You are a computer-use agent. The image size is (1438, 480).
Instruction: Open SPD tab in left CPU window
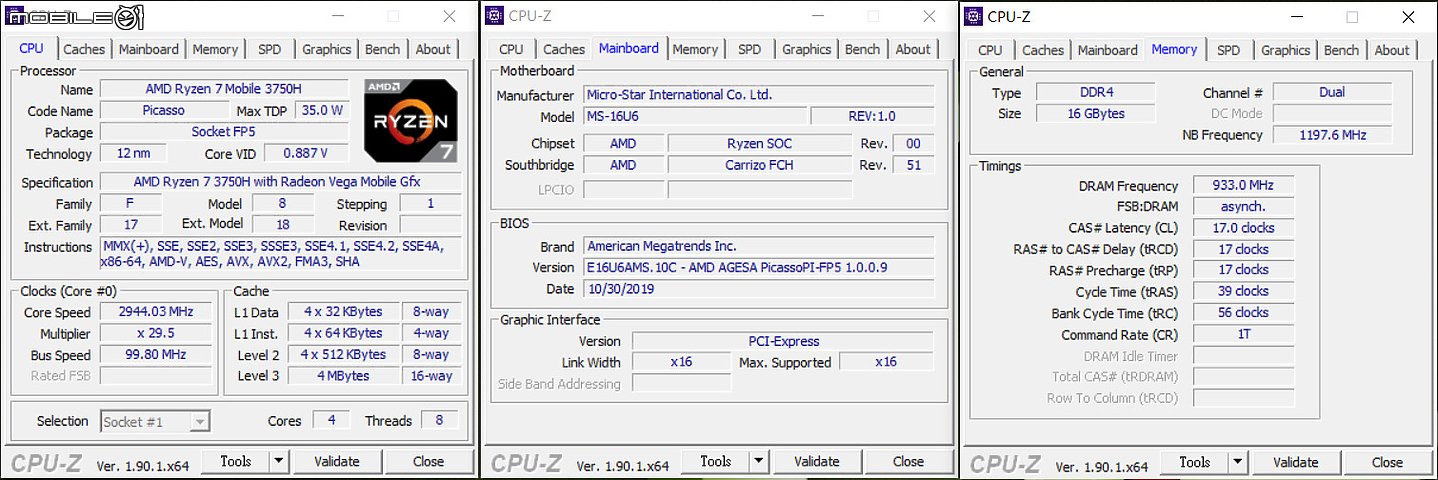270,49
